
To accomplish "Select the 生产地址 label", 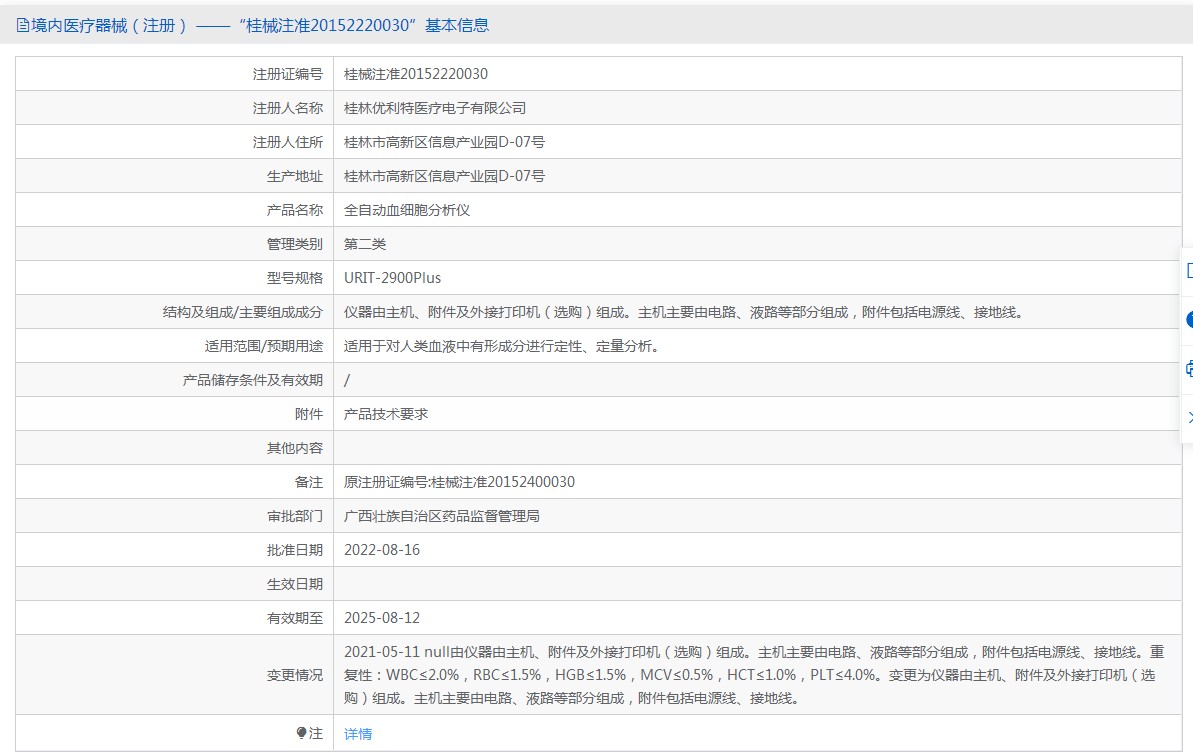I will pyautogui.click(x=294, y=176).
